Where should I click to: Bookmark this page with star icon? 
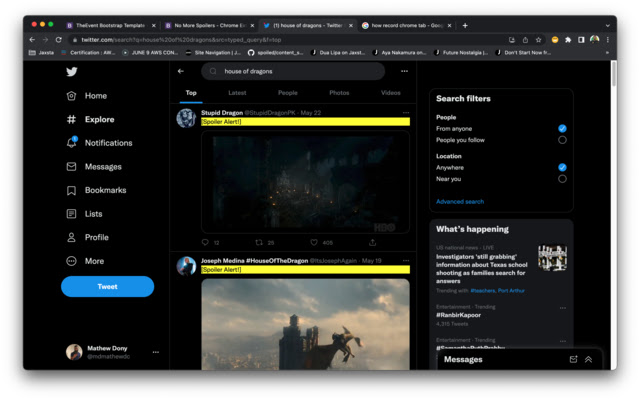click(538, 40)
